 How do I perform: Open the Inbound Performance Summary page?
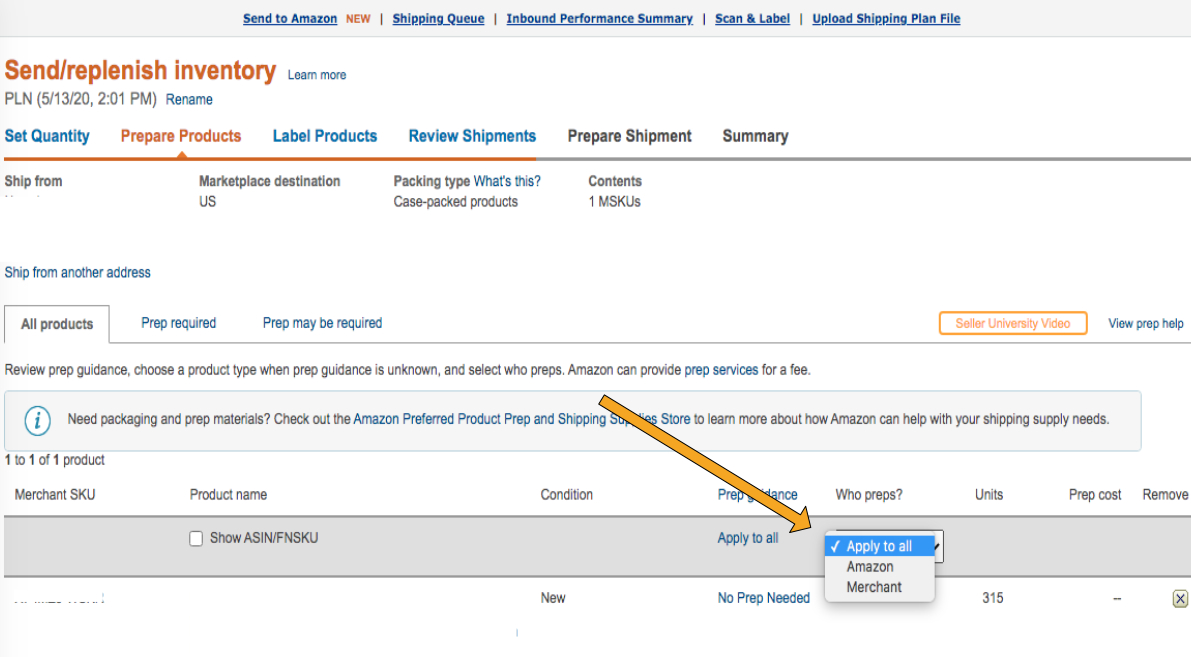(599, 18)
